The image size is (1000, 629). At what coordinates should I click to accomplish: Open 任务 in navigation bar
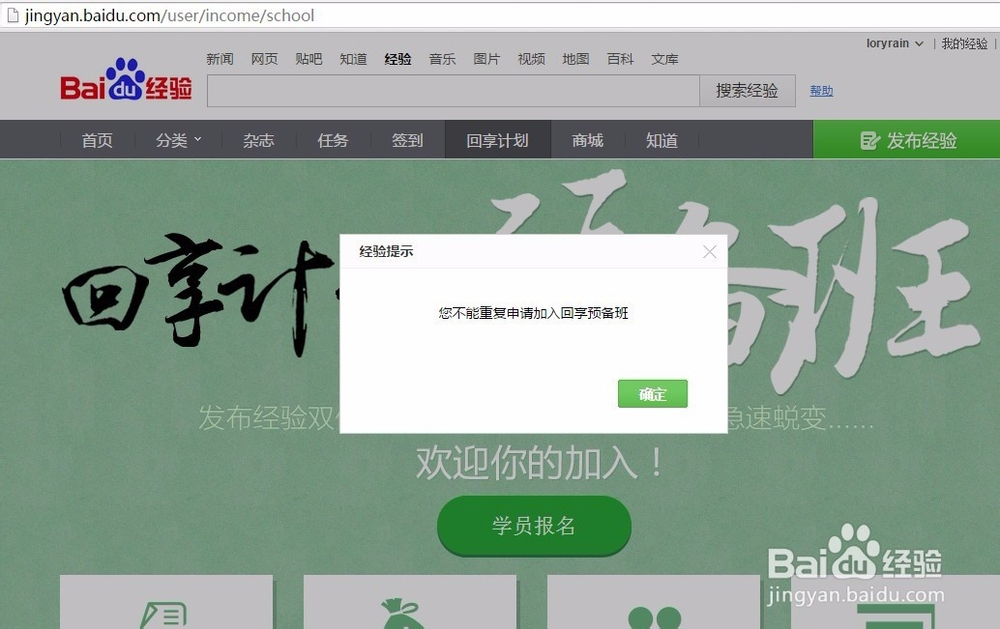pos(333,140)
